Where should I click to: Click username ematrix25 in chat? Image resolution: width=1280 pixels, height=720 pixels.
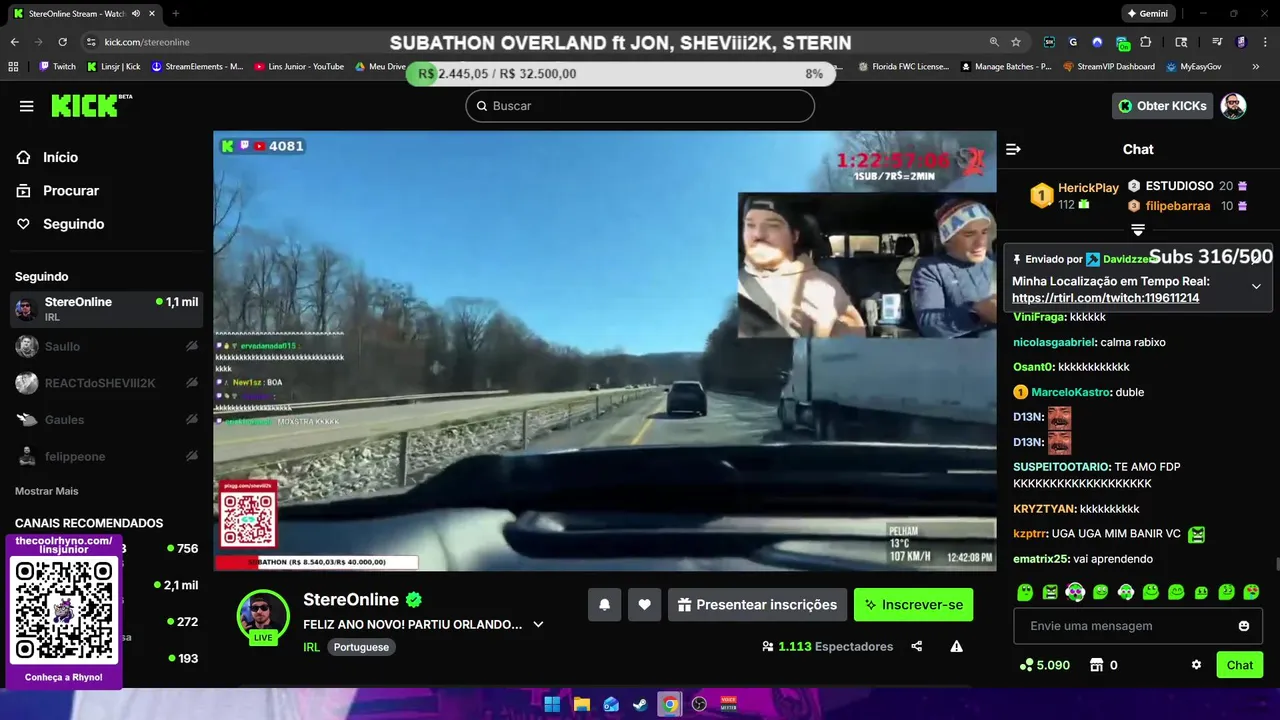pyautogui.click(x=1041, y=559)
